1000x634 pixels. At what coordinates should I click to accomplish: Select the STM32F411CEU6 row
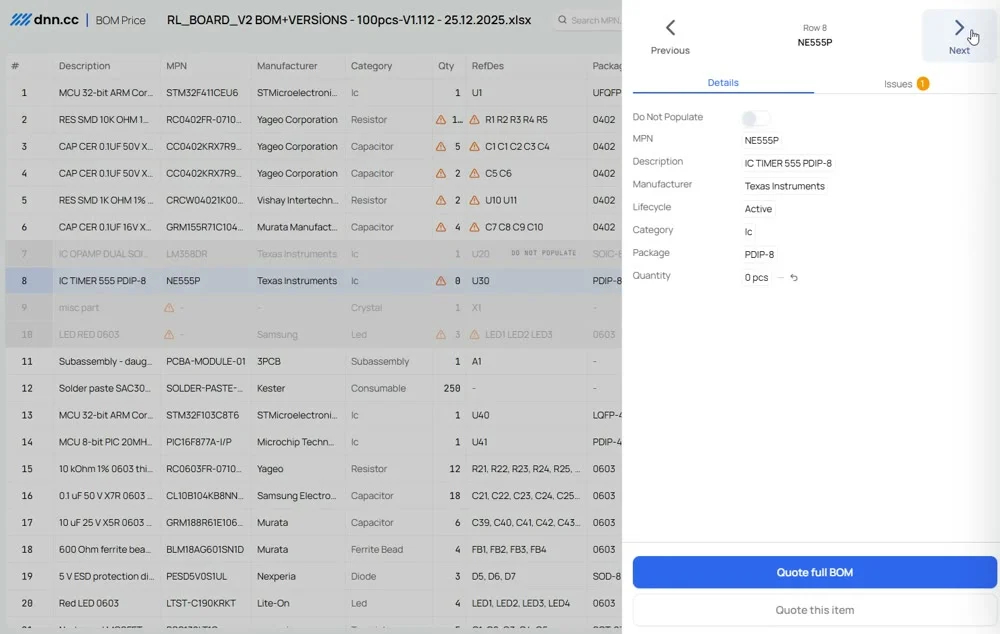tap(314, 92)
